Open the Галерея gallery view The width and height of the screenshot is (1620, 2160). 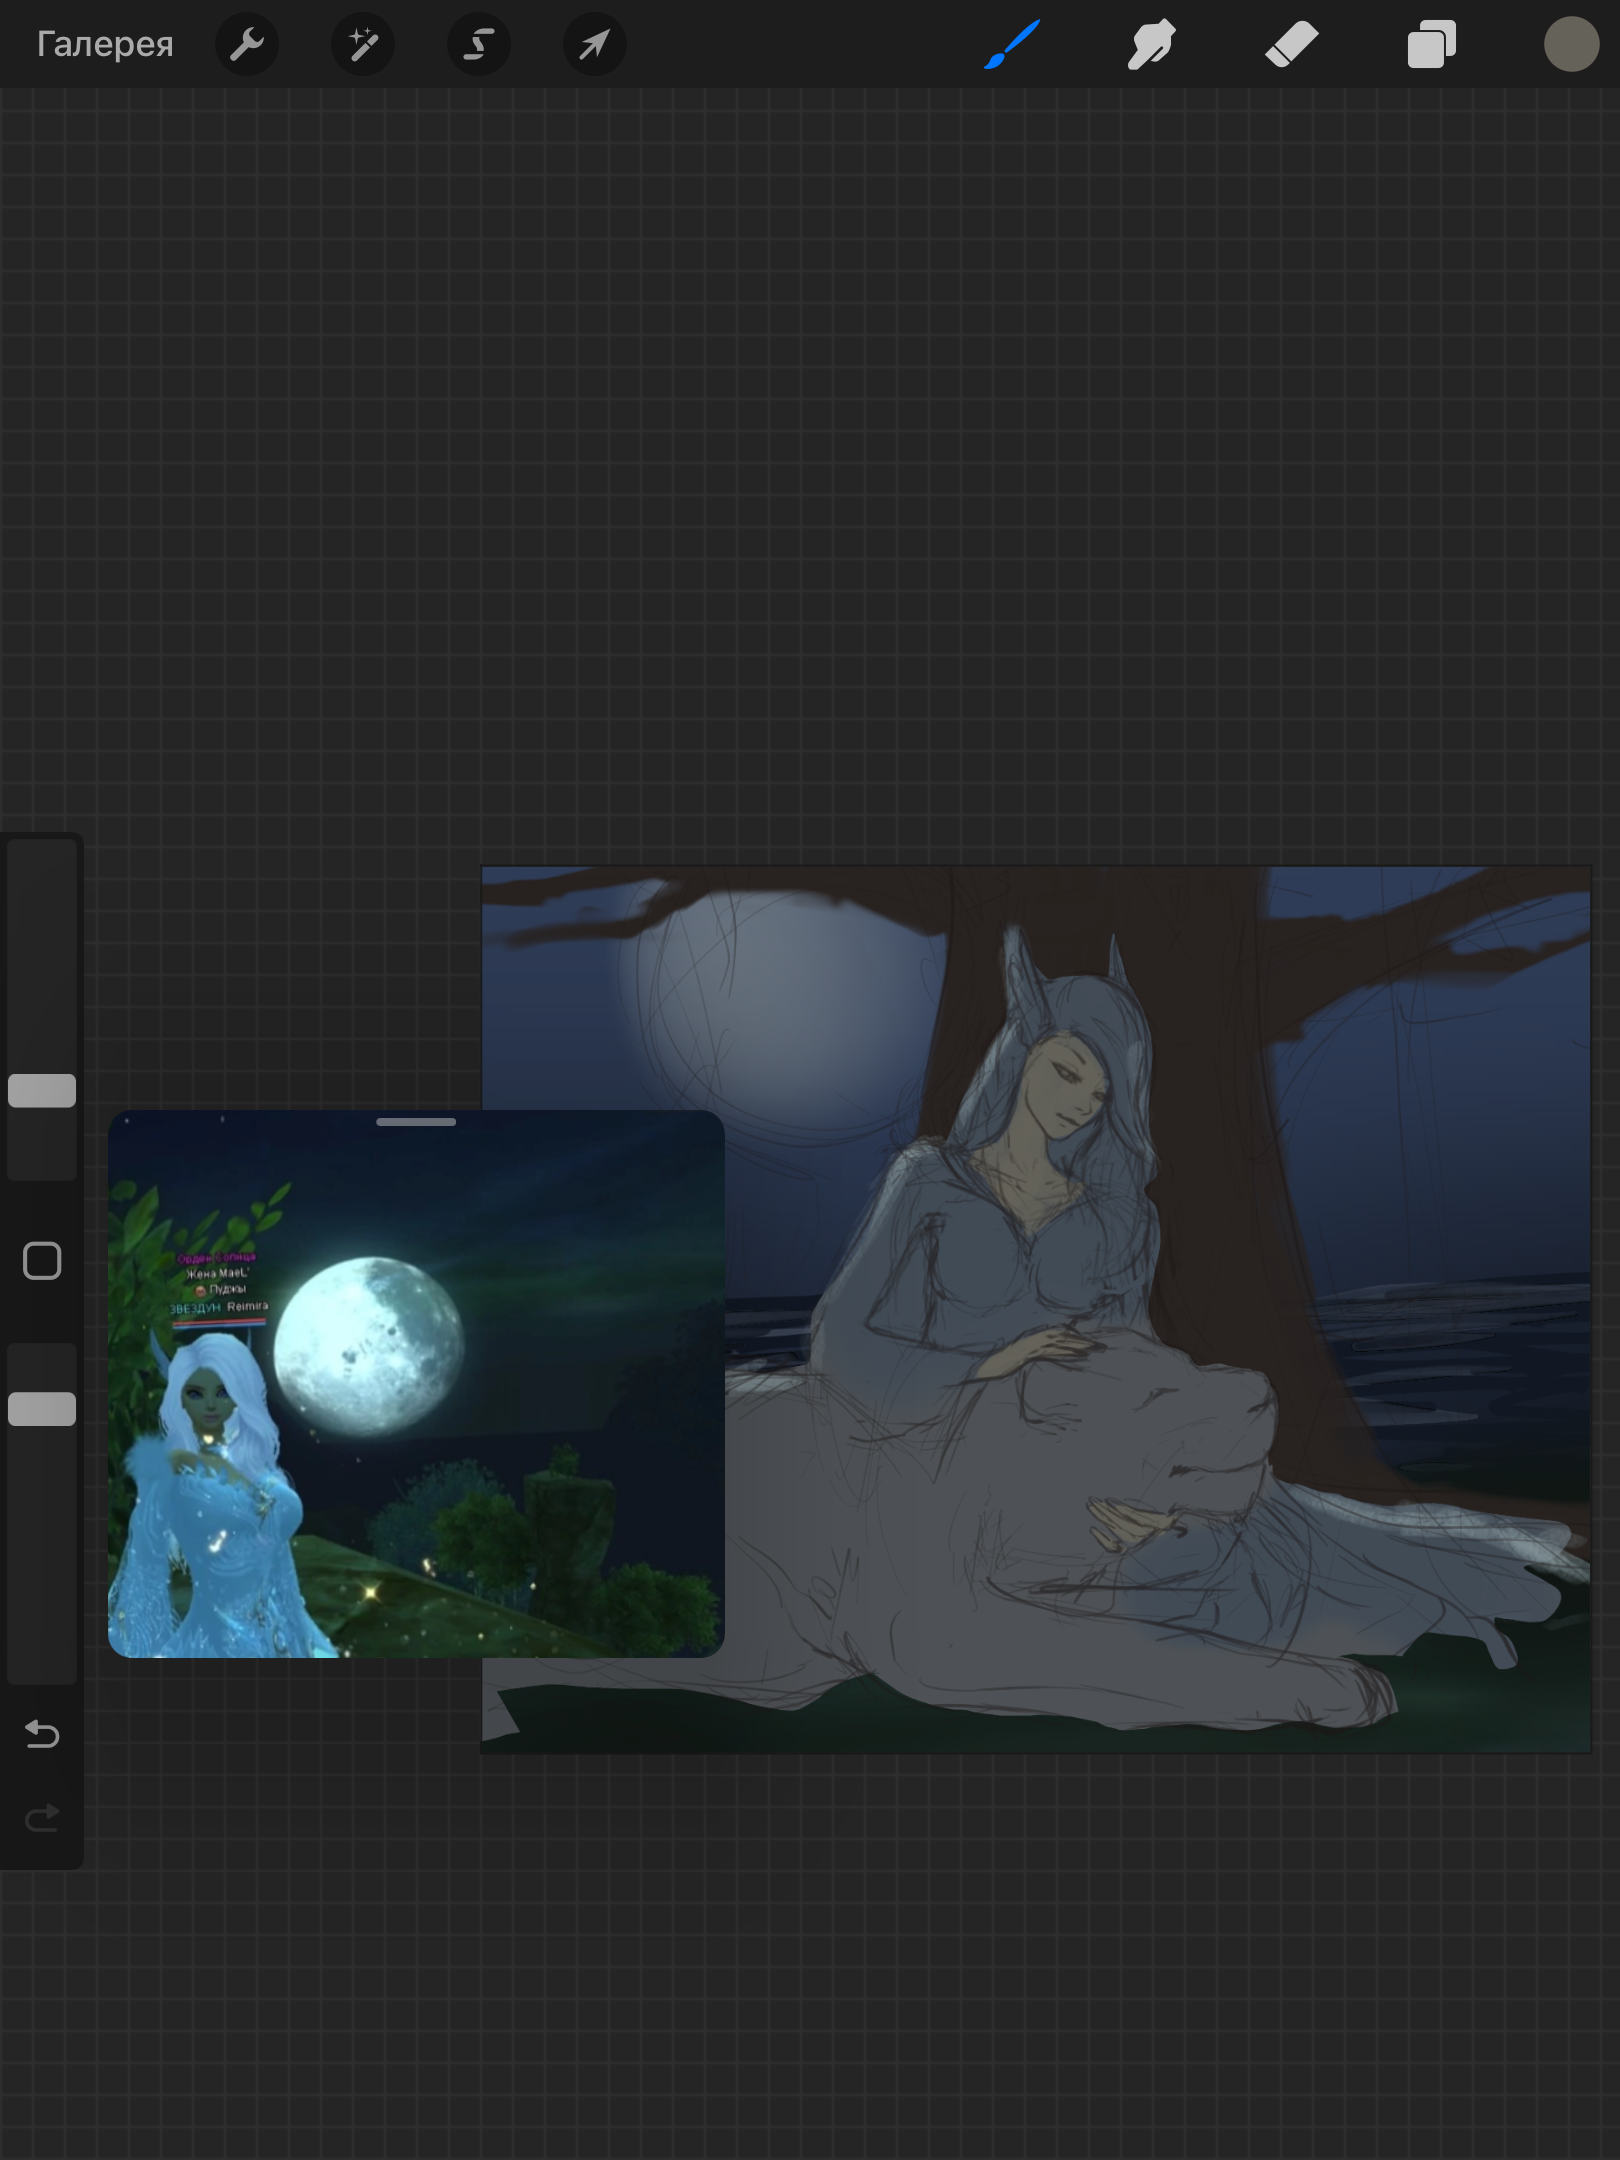tap(105, 44)
